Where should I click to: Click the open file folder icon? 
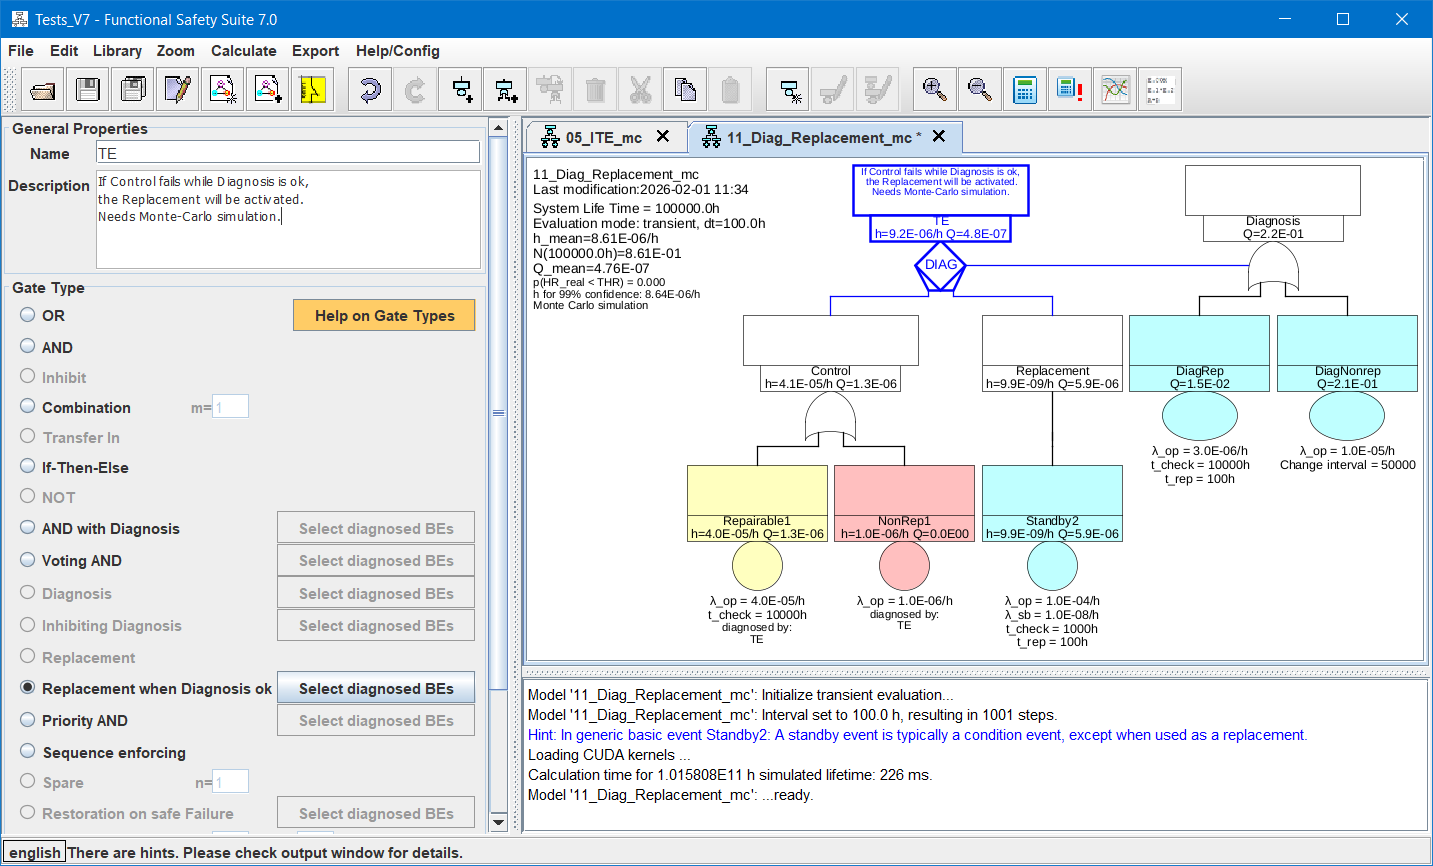coord(42,90)
